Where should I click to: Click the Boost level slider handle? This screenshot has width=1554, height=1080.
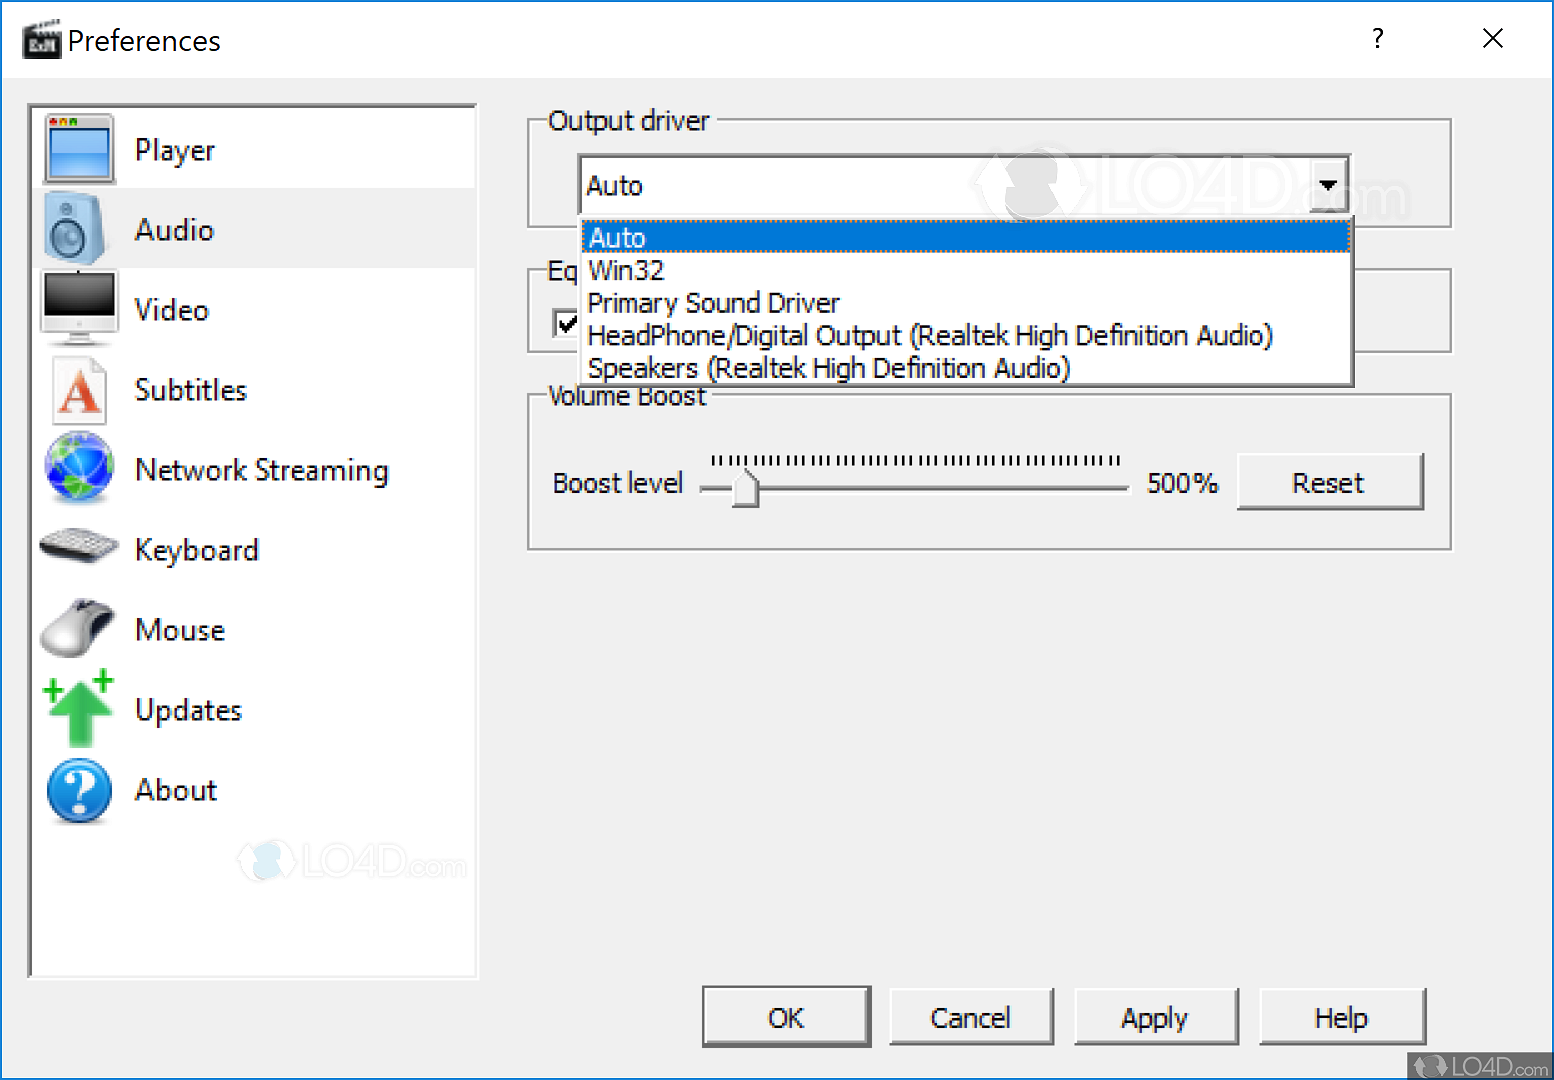coord(745,488)
